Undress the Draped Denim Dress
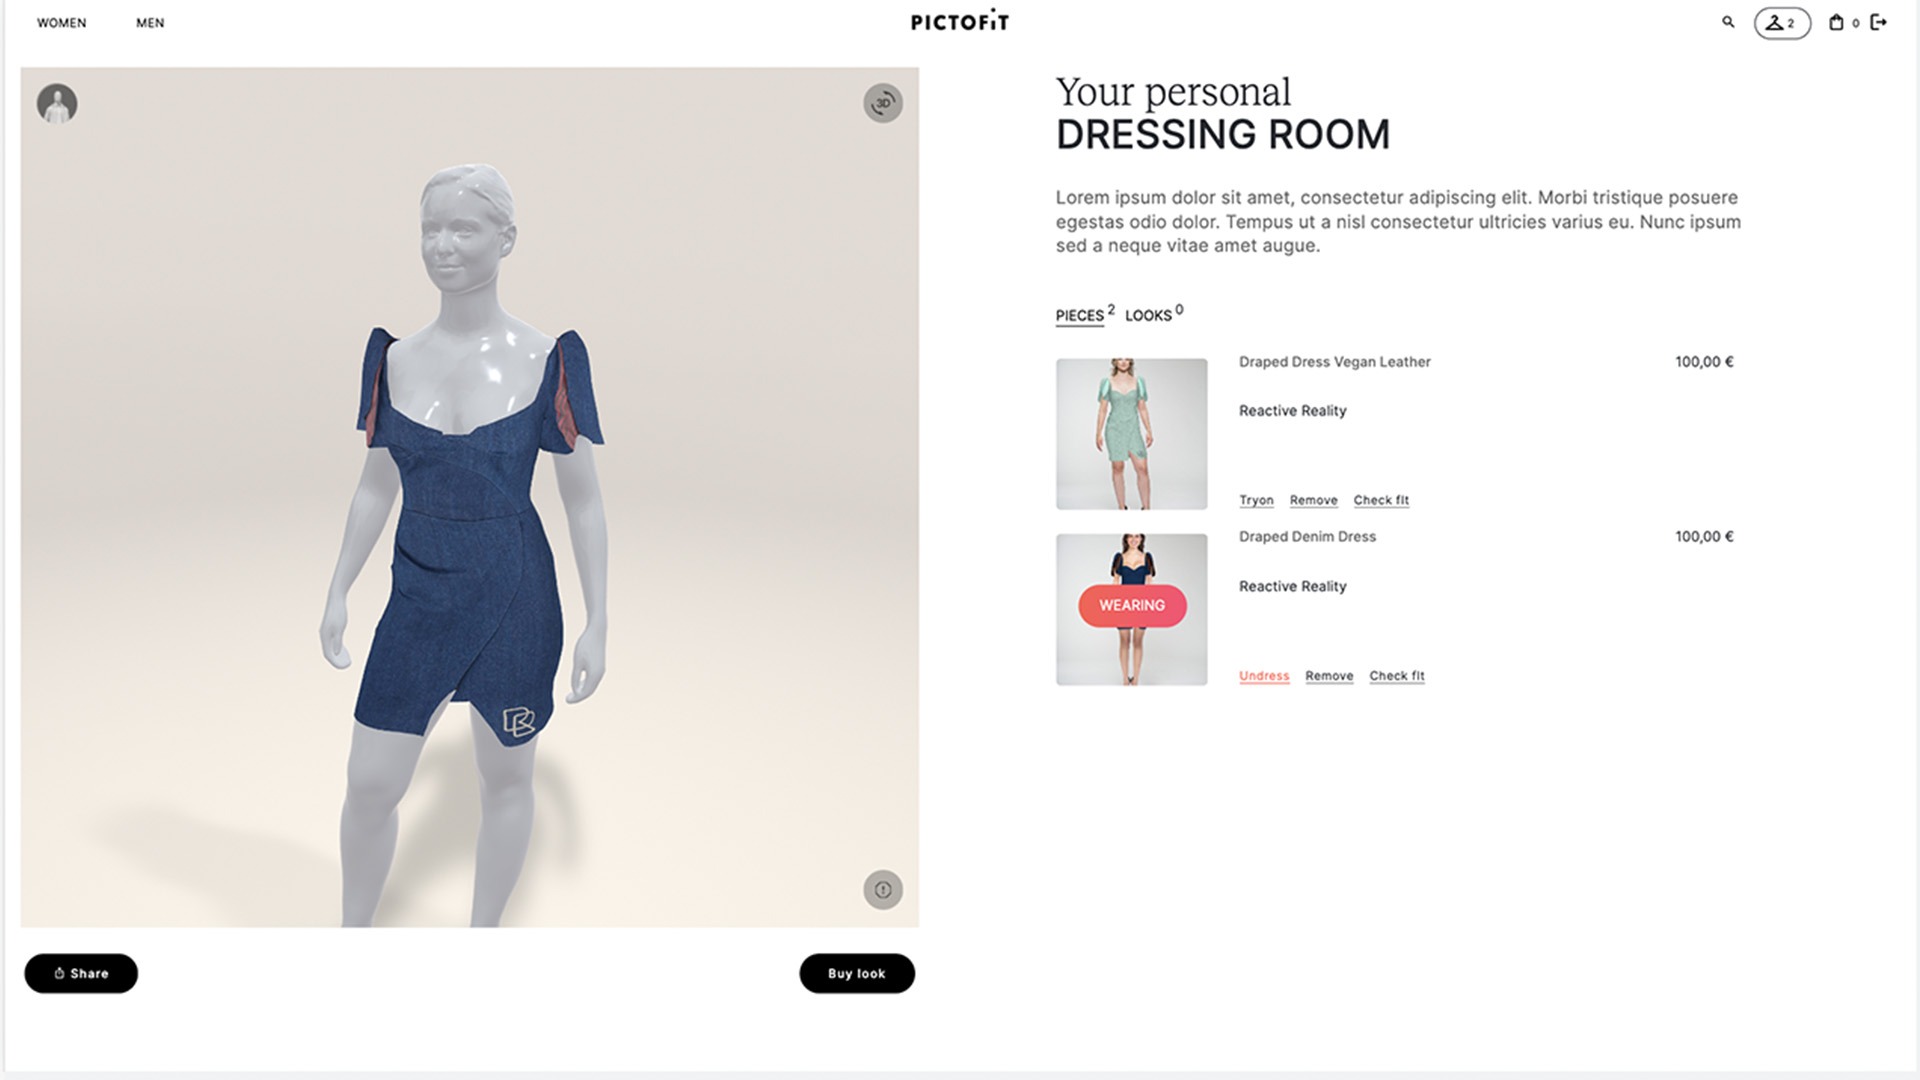 (1264, 676)
